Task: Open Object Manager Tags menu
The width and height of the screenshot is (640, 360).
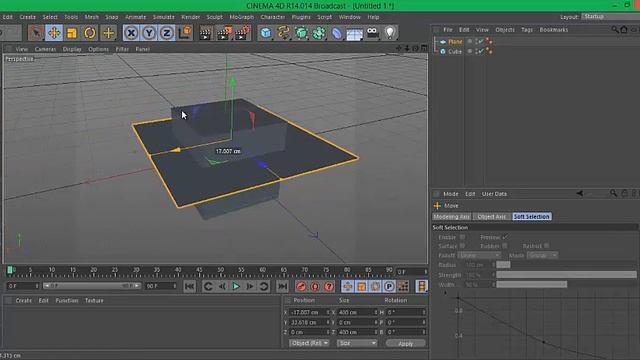Action: pyautogui.click(x=527, y=30)
